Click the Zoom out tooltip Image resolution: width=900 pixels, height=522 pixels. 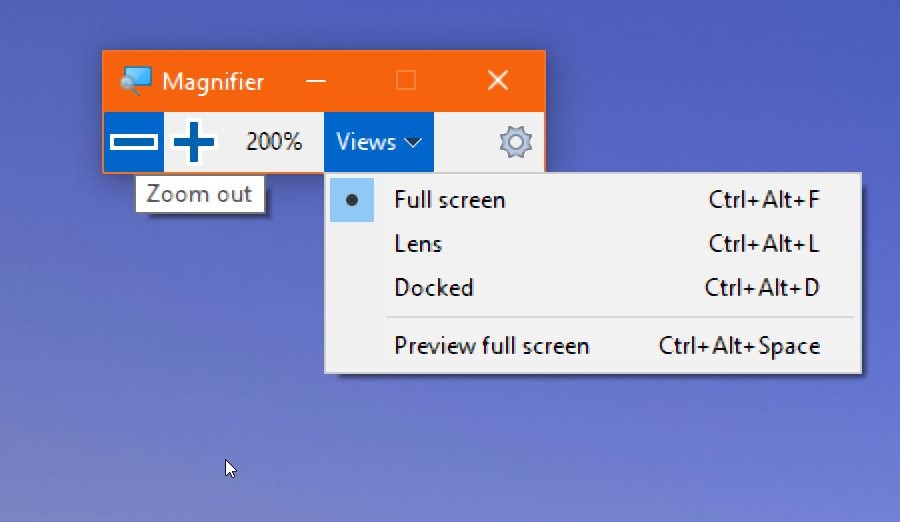[200, 194]
